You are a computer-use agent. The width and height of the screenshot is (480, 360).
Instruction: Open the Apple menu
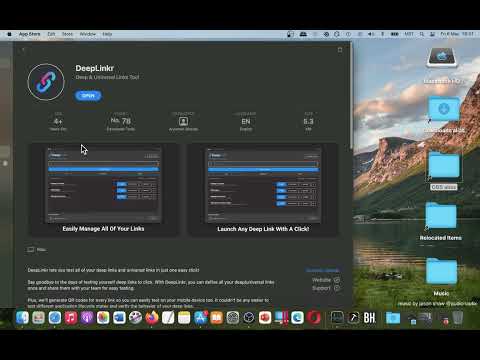point(9,34)
